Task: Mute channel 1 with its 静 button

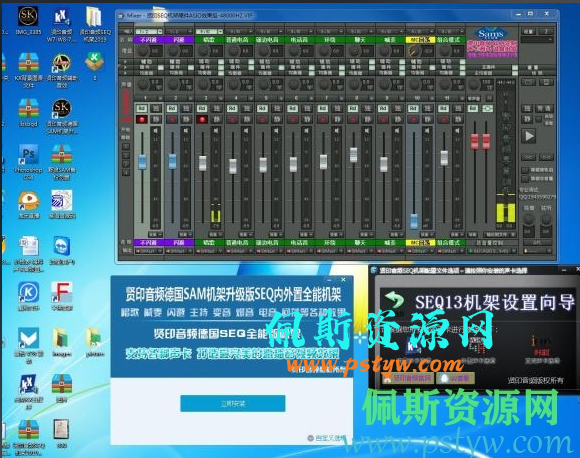Action: coord(156,119)
